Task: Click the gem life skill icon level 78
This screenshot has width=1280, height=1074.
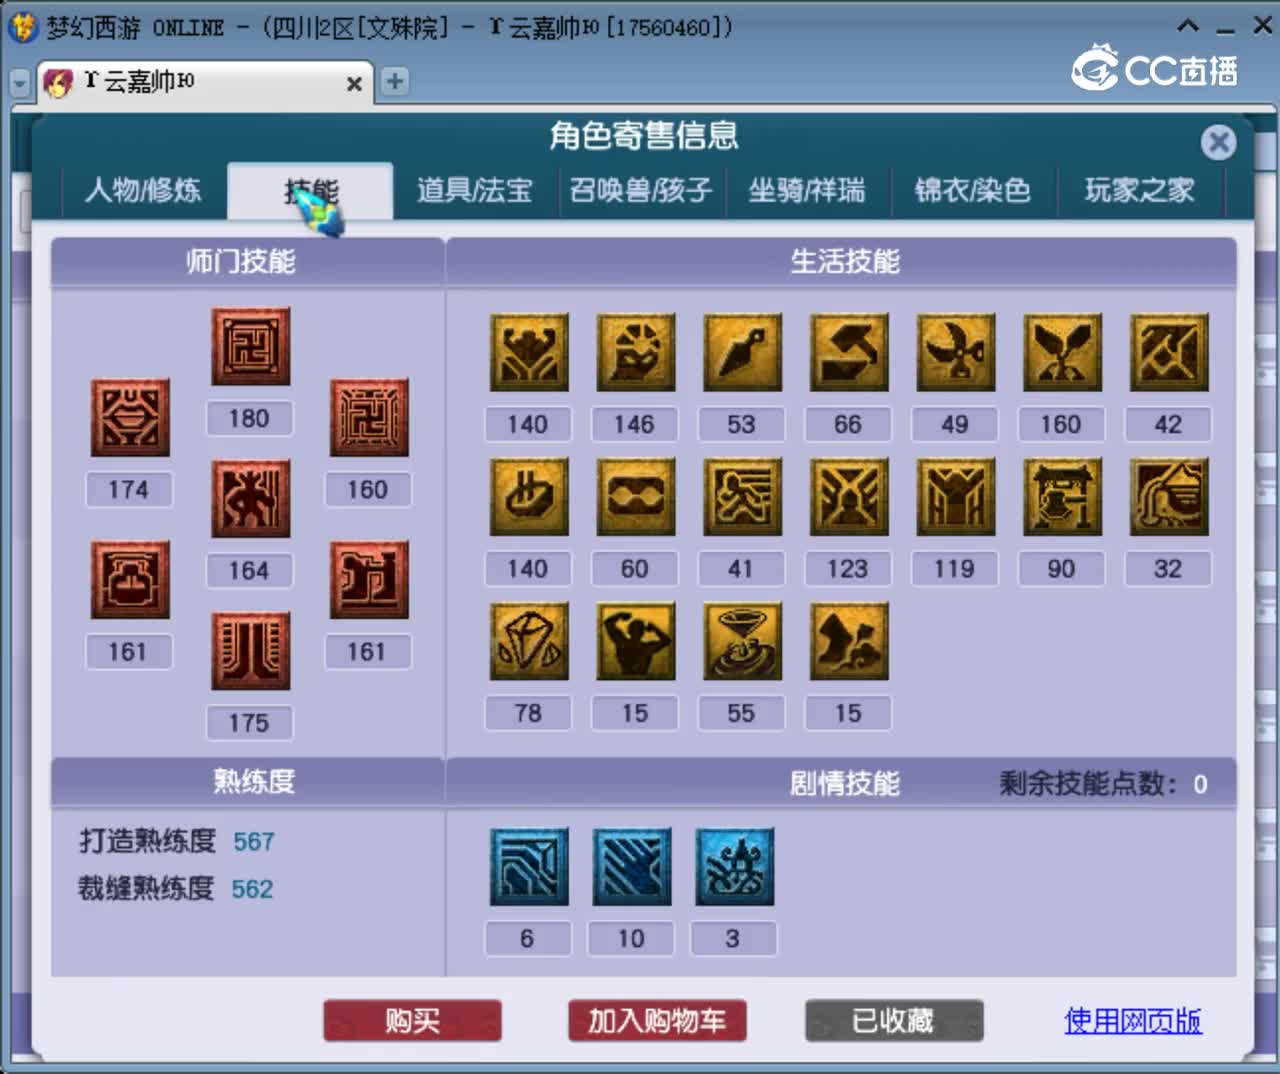Action: click(529, 641)
